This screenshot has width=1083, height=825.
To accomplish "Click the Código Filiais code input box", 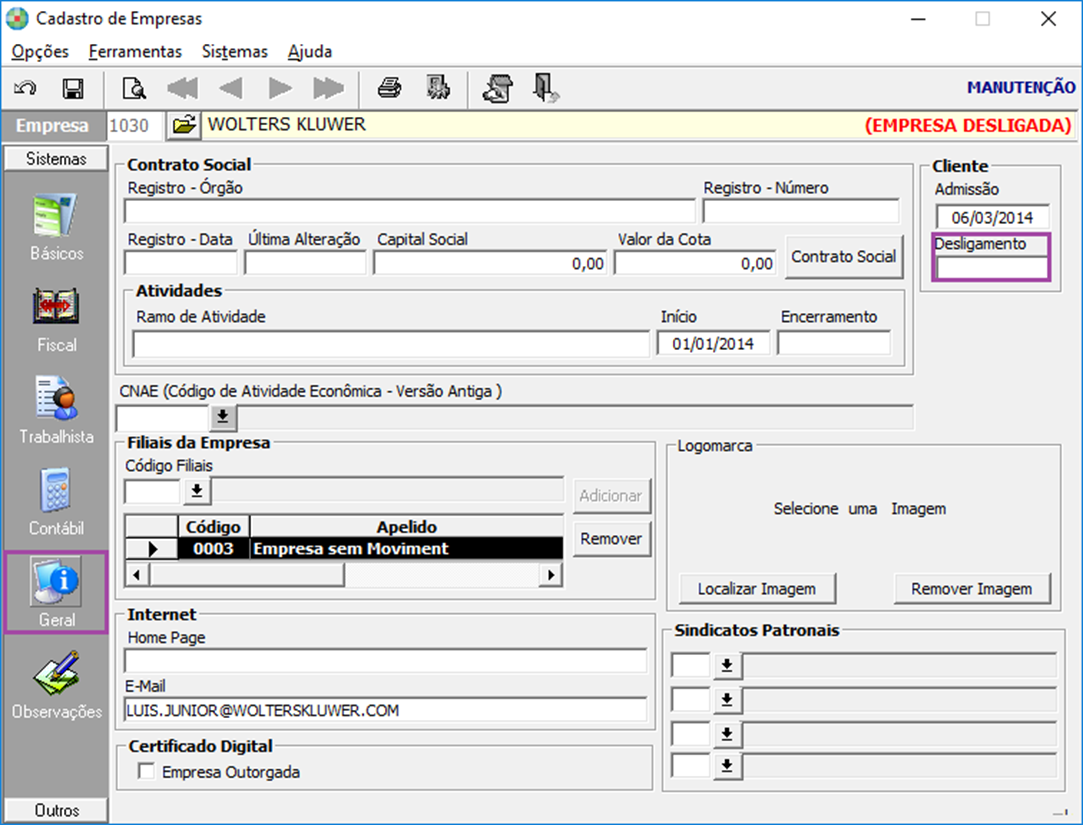I will (153, 491).
